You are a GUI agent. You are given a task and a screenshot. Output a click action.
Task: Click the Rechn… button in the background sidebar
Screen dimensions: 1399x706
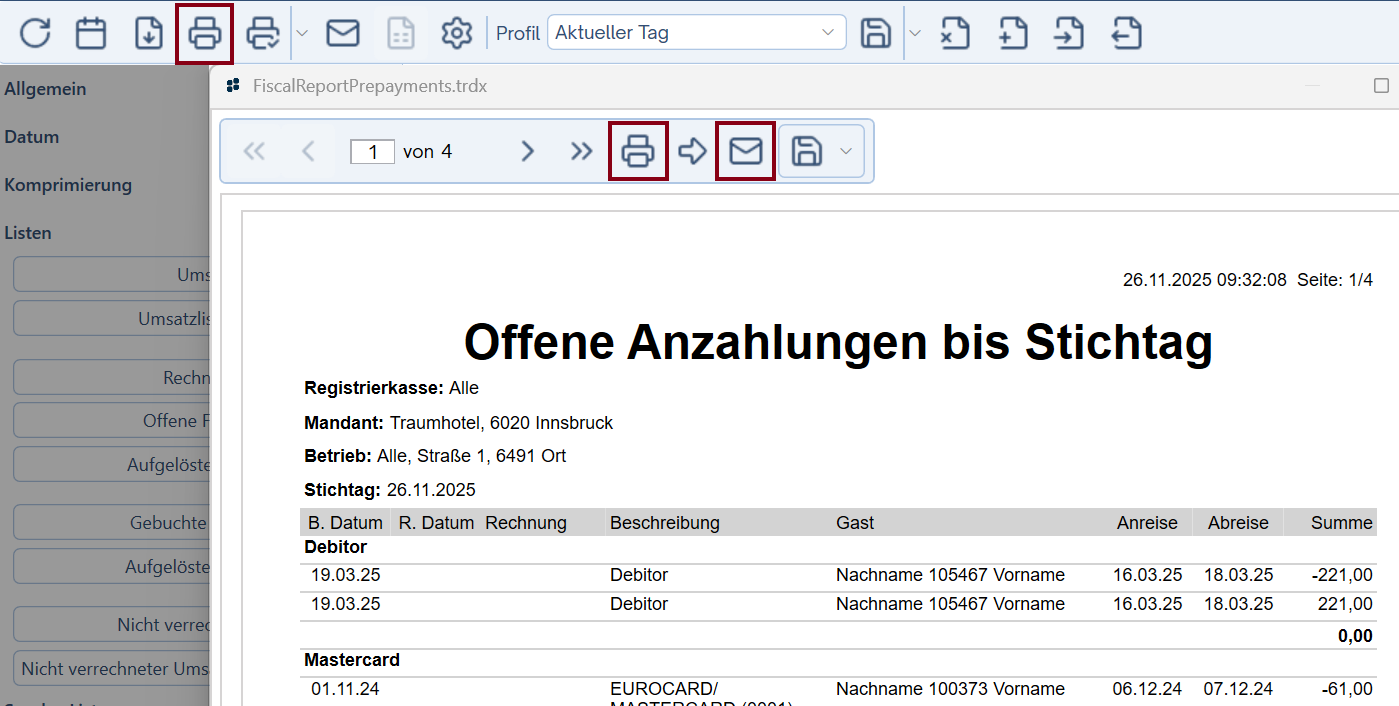click(111, 378)
